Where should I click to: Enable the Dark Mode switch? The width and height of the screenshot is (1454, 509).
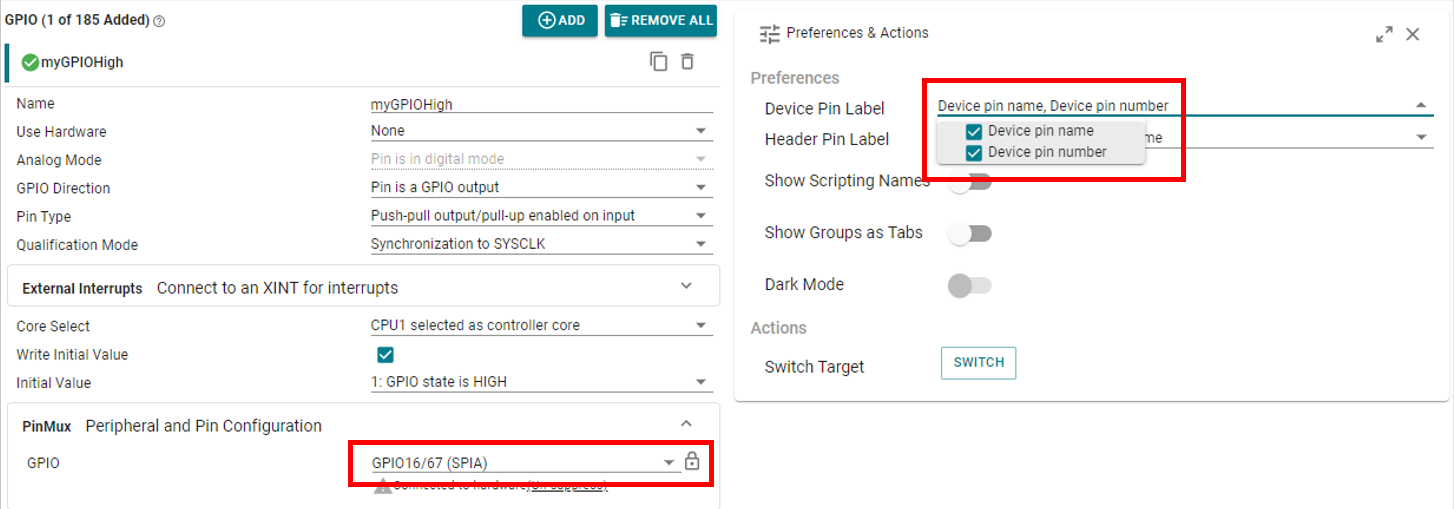(968, 285)
